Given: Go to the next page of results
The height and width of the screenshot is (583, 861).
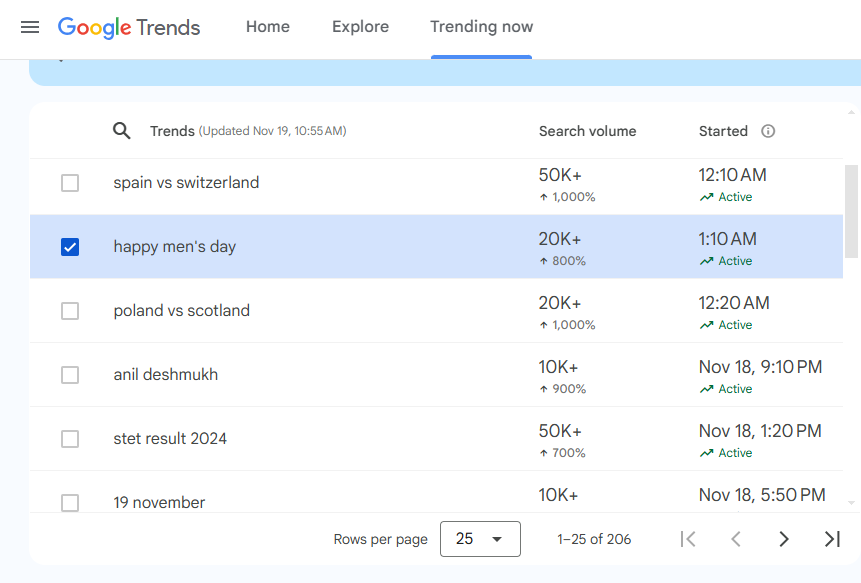Looking at the screenshot, I should (x=784, y=539).
